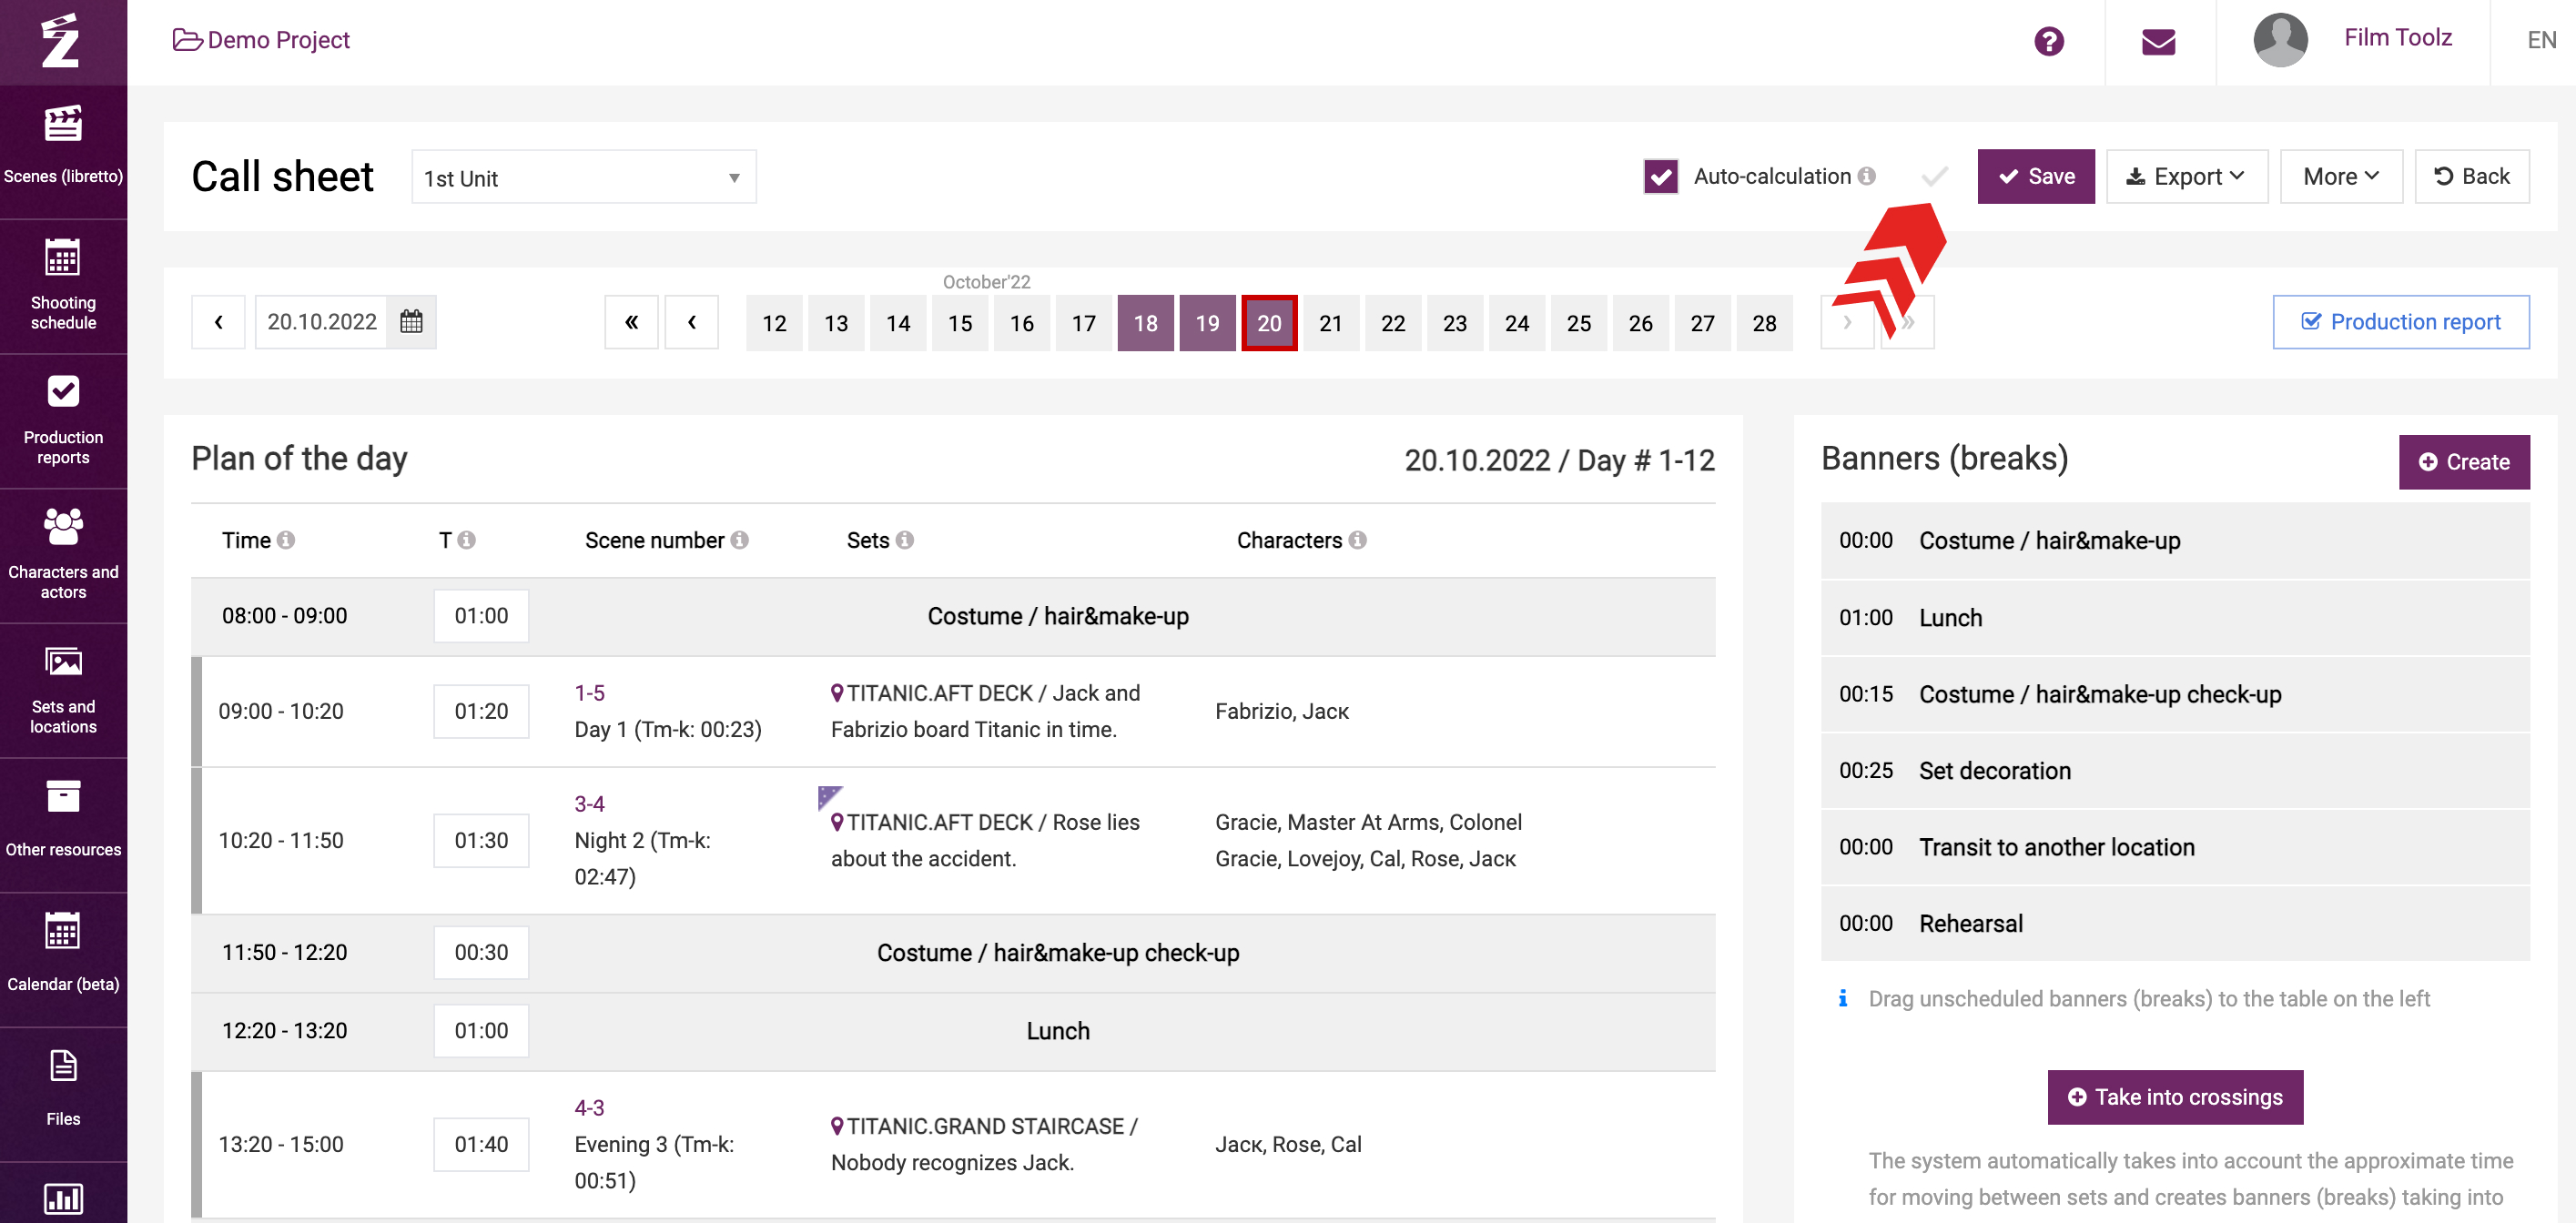Screen dimensions: 2576x1223
Task: Open Calendar (beta) in sidebar
Action: click(63, 958)
